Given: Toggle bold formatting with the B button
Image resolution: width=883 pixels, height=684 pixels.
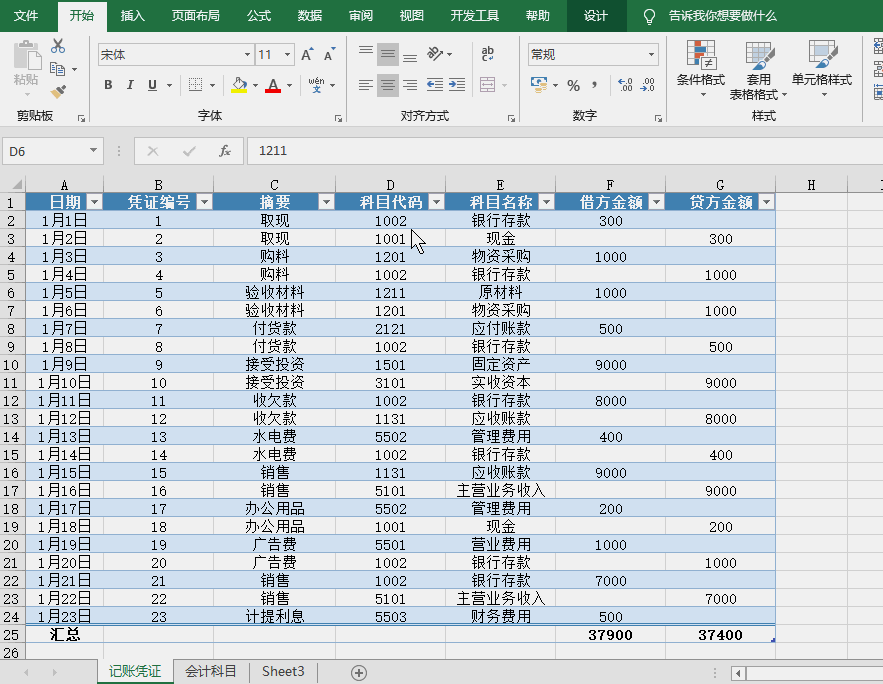Looking at the screenshot, I should click(x=108, y=85).
